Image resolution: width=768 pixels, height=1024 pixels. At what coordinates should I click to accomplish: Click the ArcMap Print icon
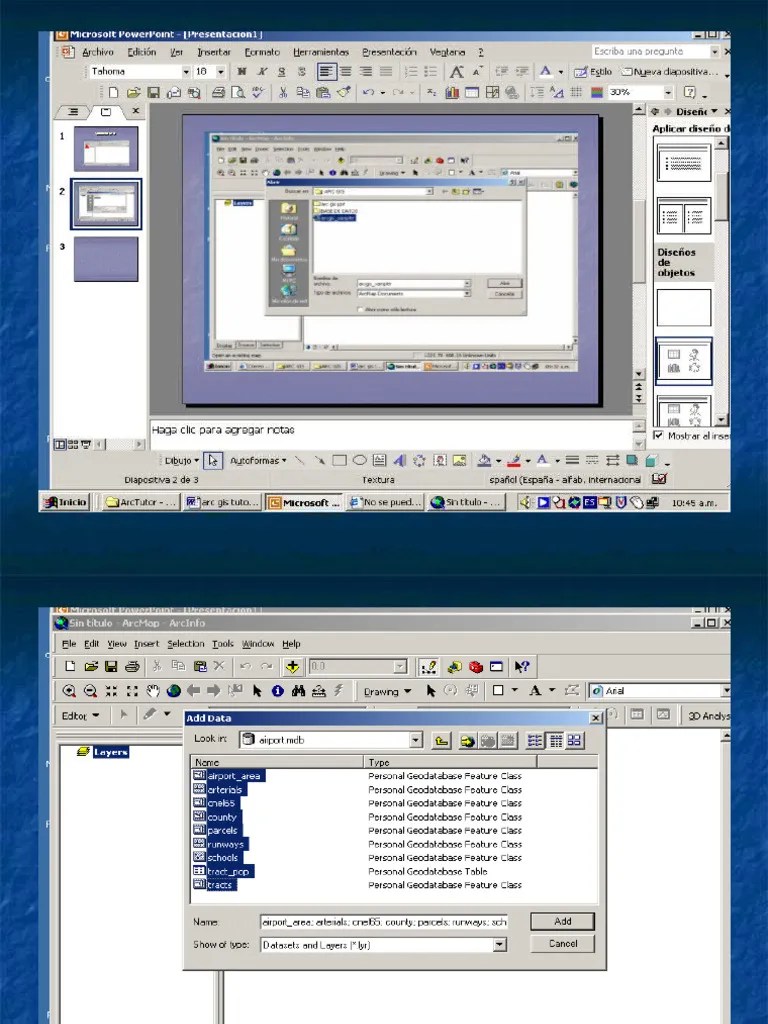pyautogui.click(x=132, y=666)
